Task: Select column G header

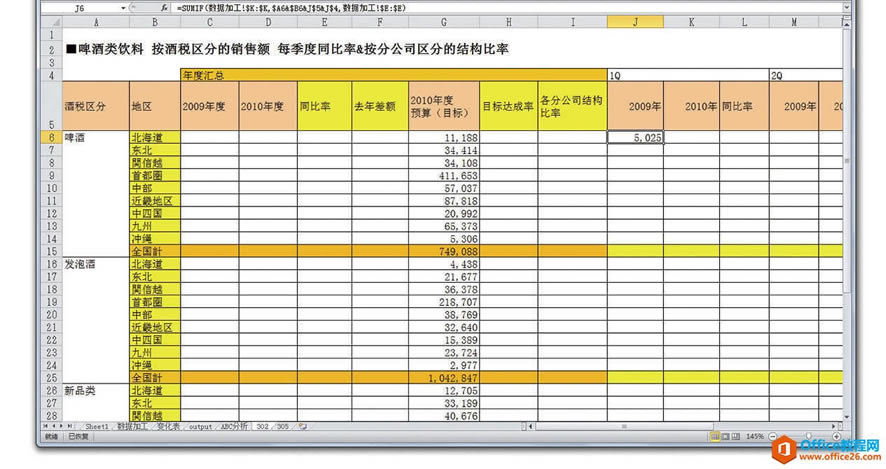Action: [x=444, y=22]
